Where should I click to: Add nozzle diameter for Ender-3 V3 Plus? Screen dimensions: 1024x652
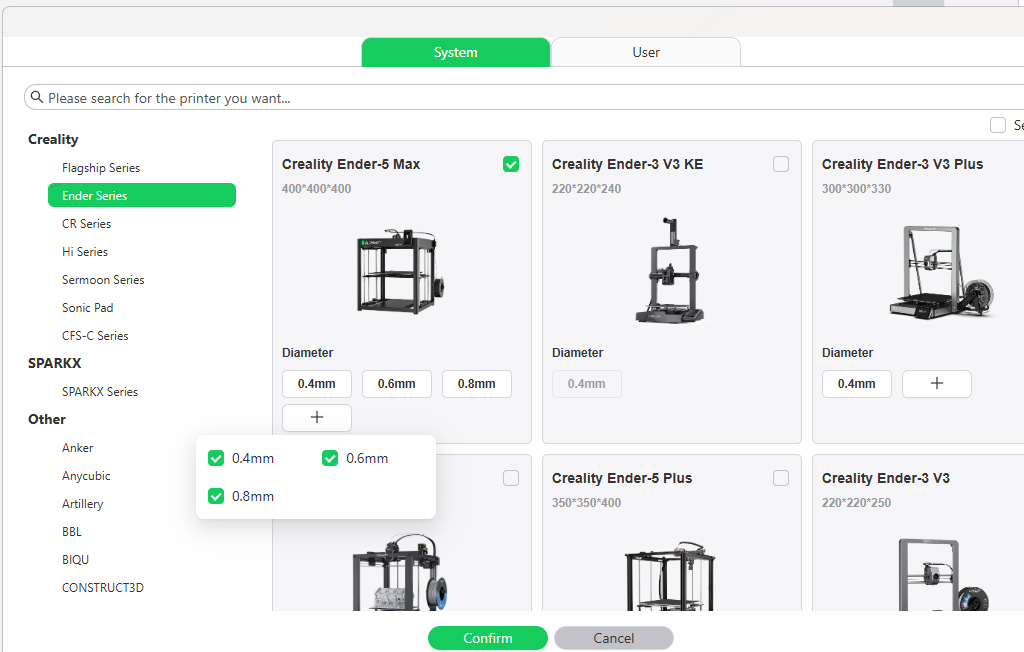point(936,384)
